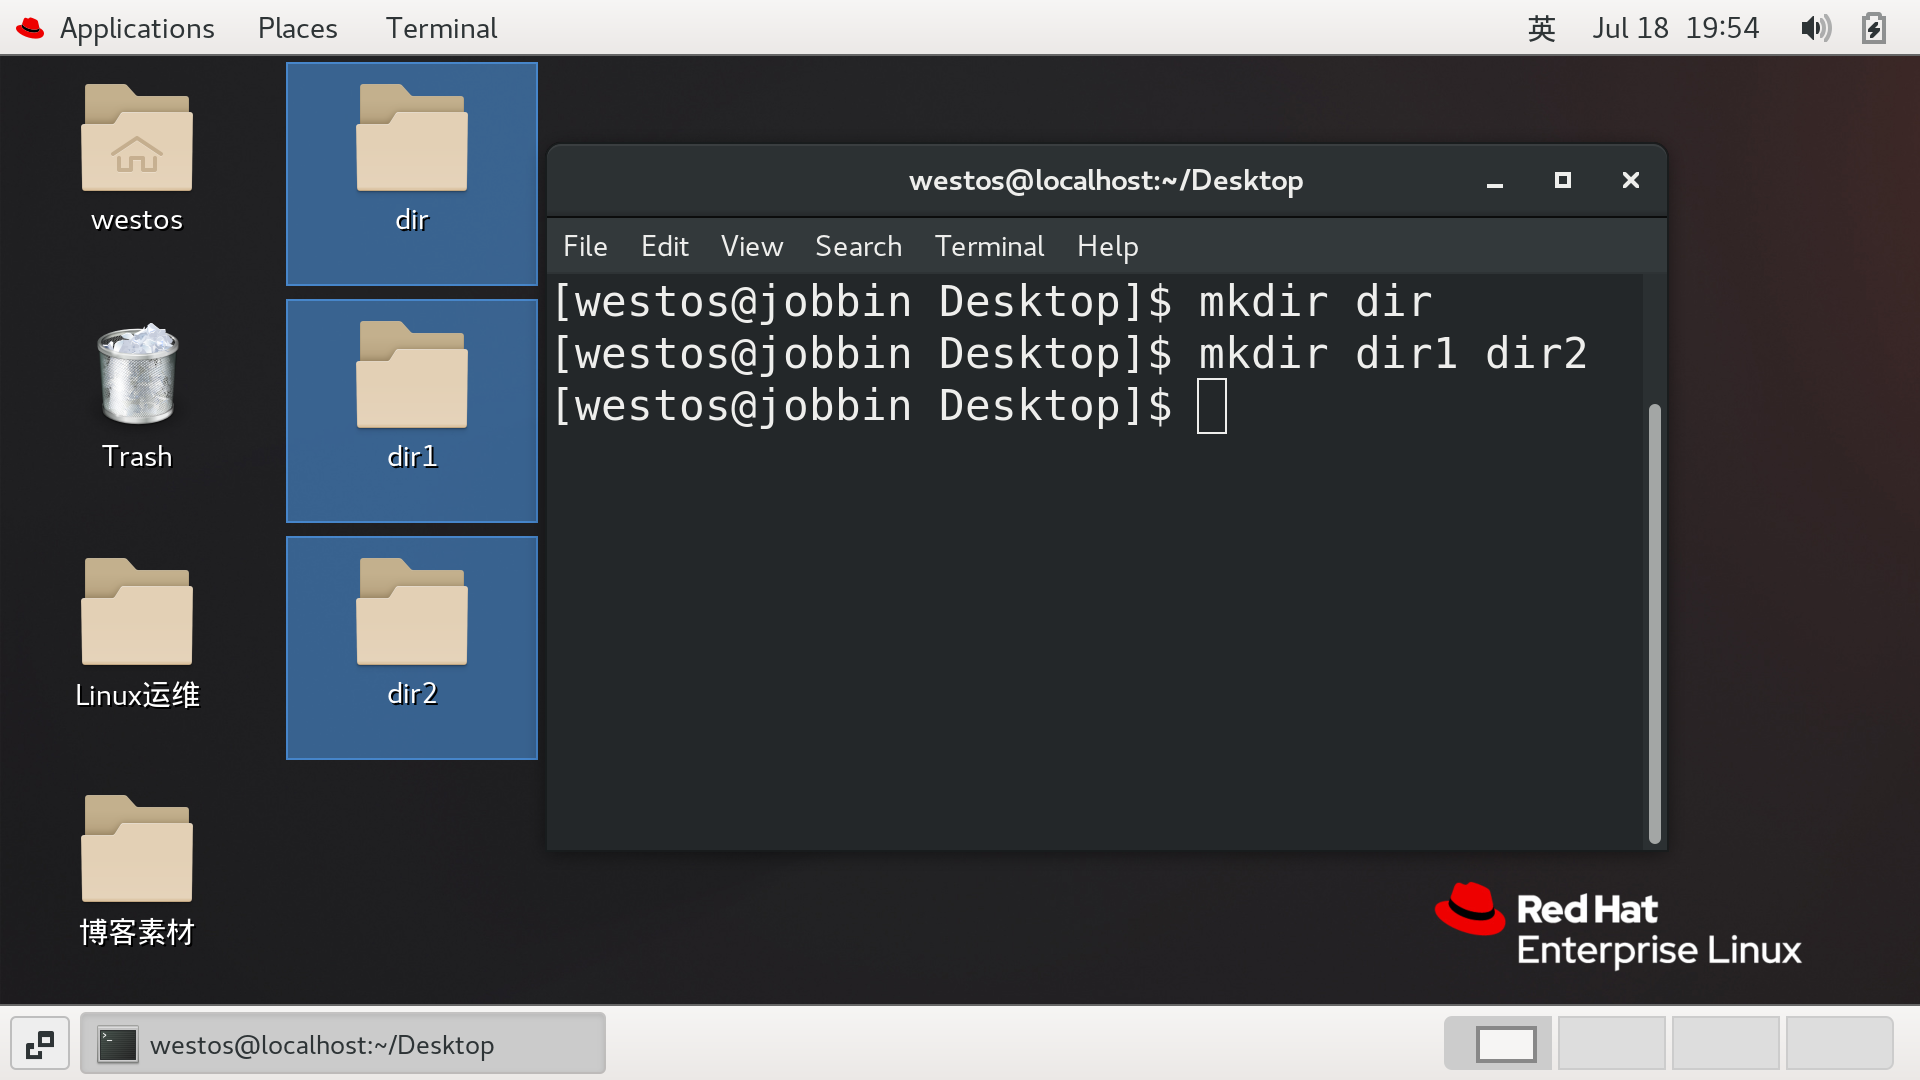Open the Search menu in terminal
Image resolution: width=1920 pixels, height=1080 pixels.
[x=858, y=246]
